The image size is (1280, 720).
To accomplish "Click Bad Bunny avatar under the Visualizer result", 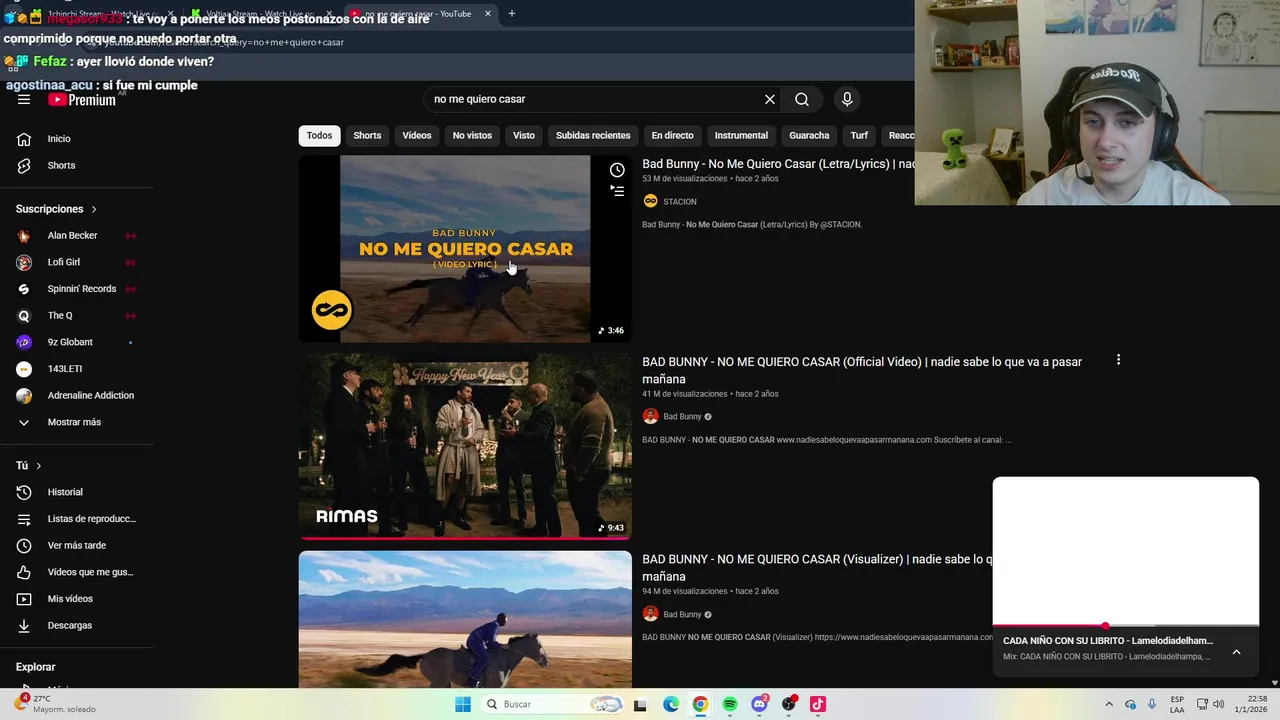I will click(x=650, y=614).
